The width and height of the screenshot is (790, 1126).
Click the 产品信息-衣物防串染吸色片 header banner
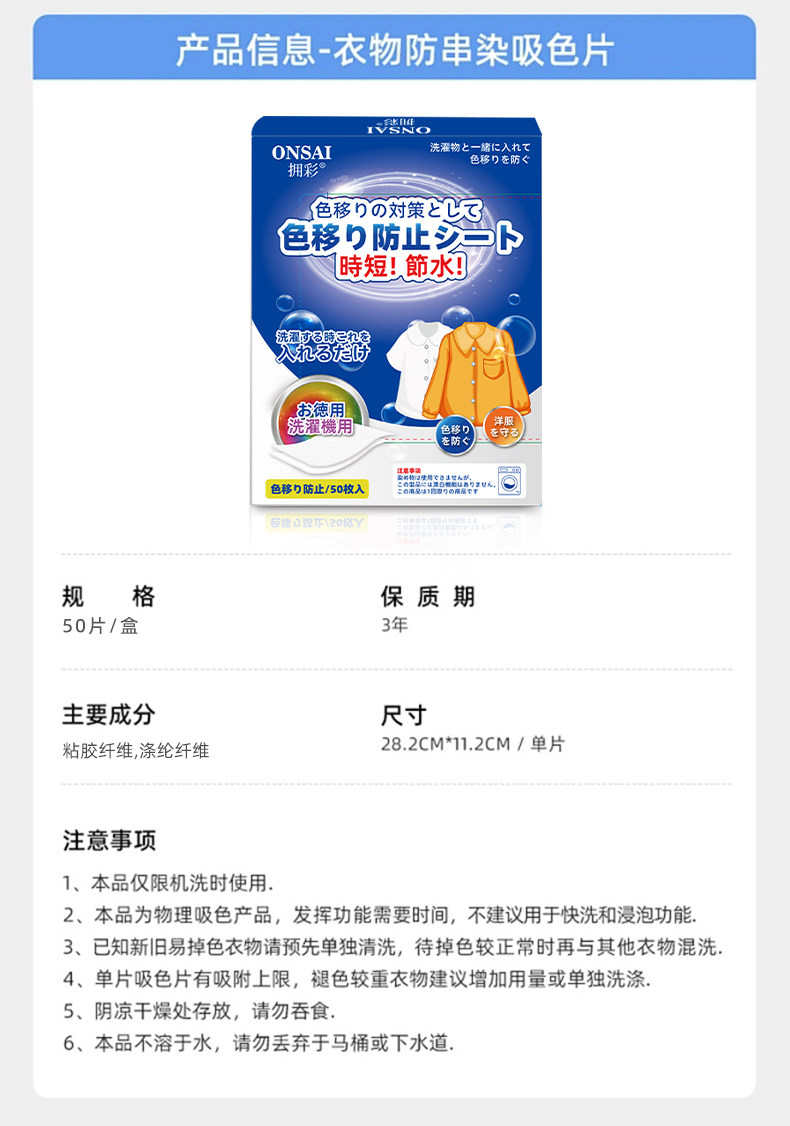394,47
